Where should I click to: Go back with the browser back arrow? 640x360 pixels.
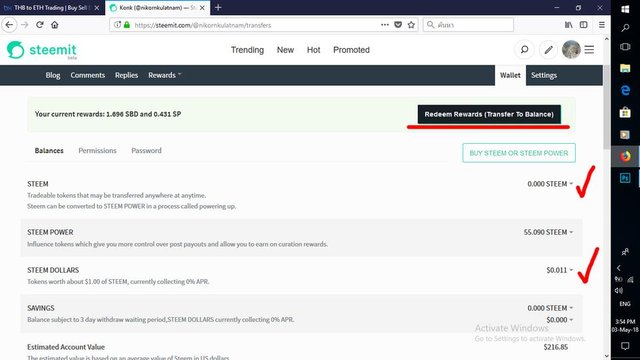click(9, 25)
